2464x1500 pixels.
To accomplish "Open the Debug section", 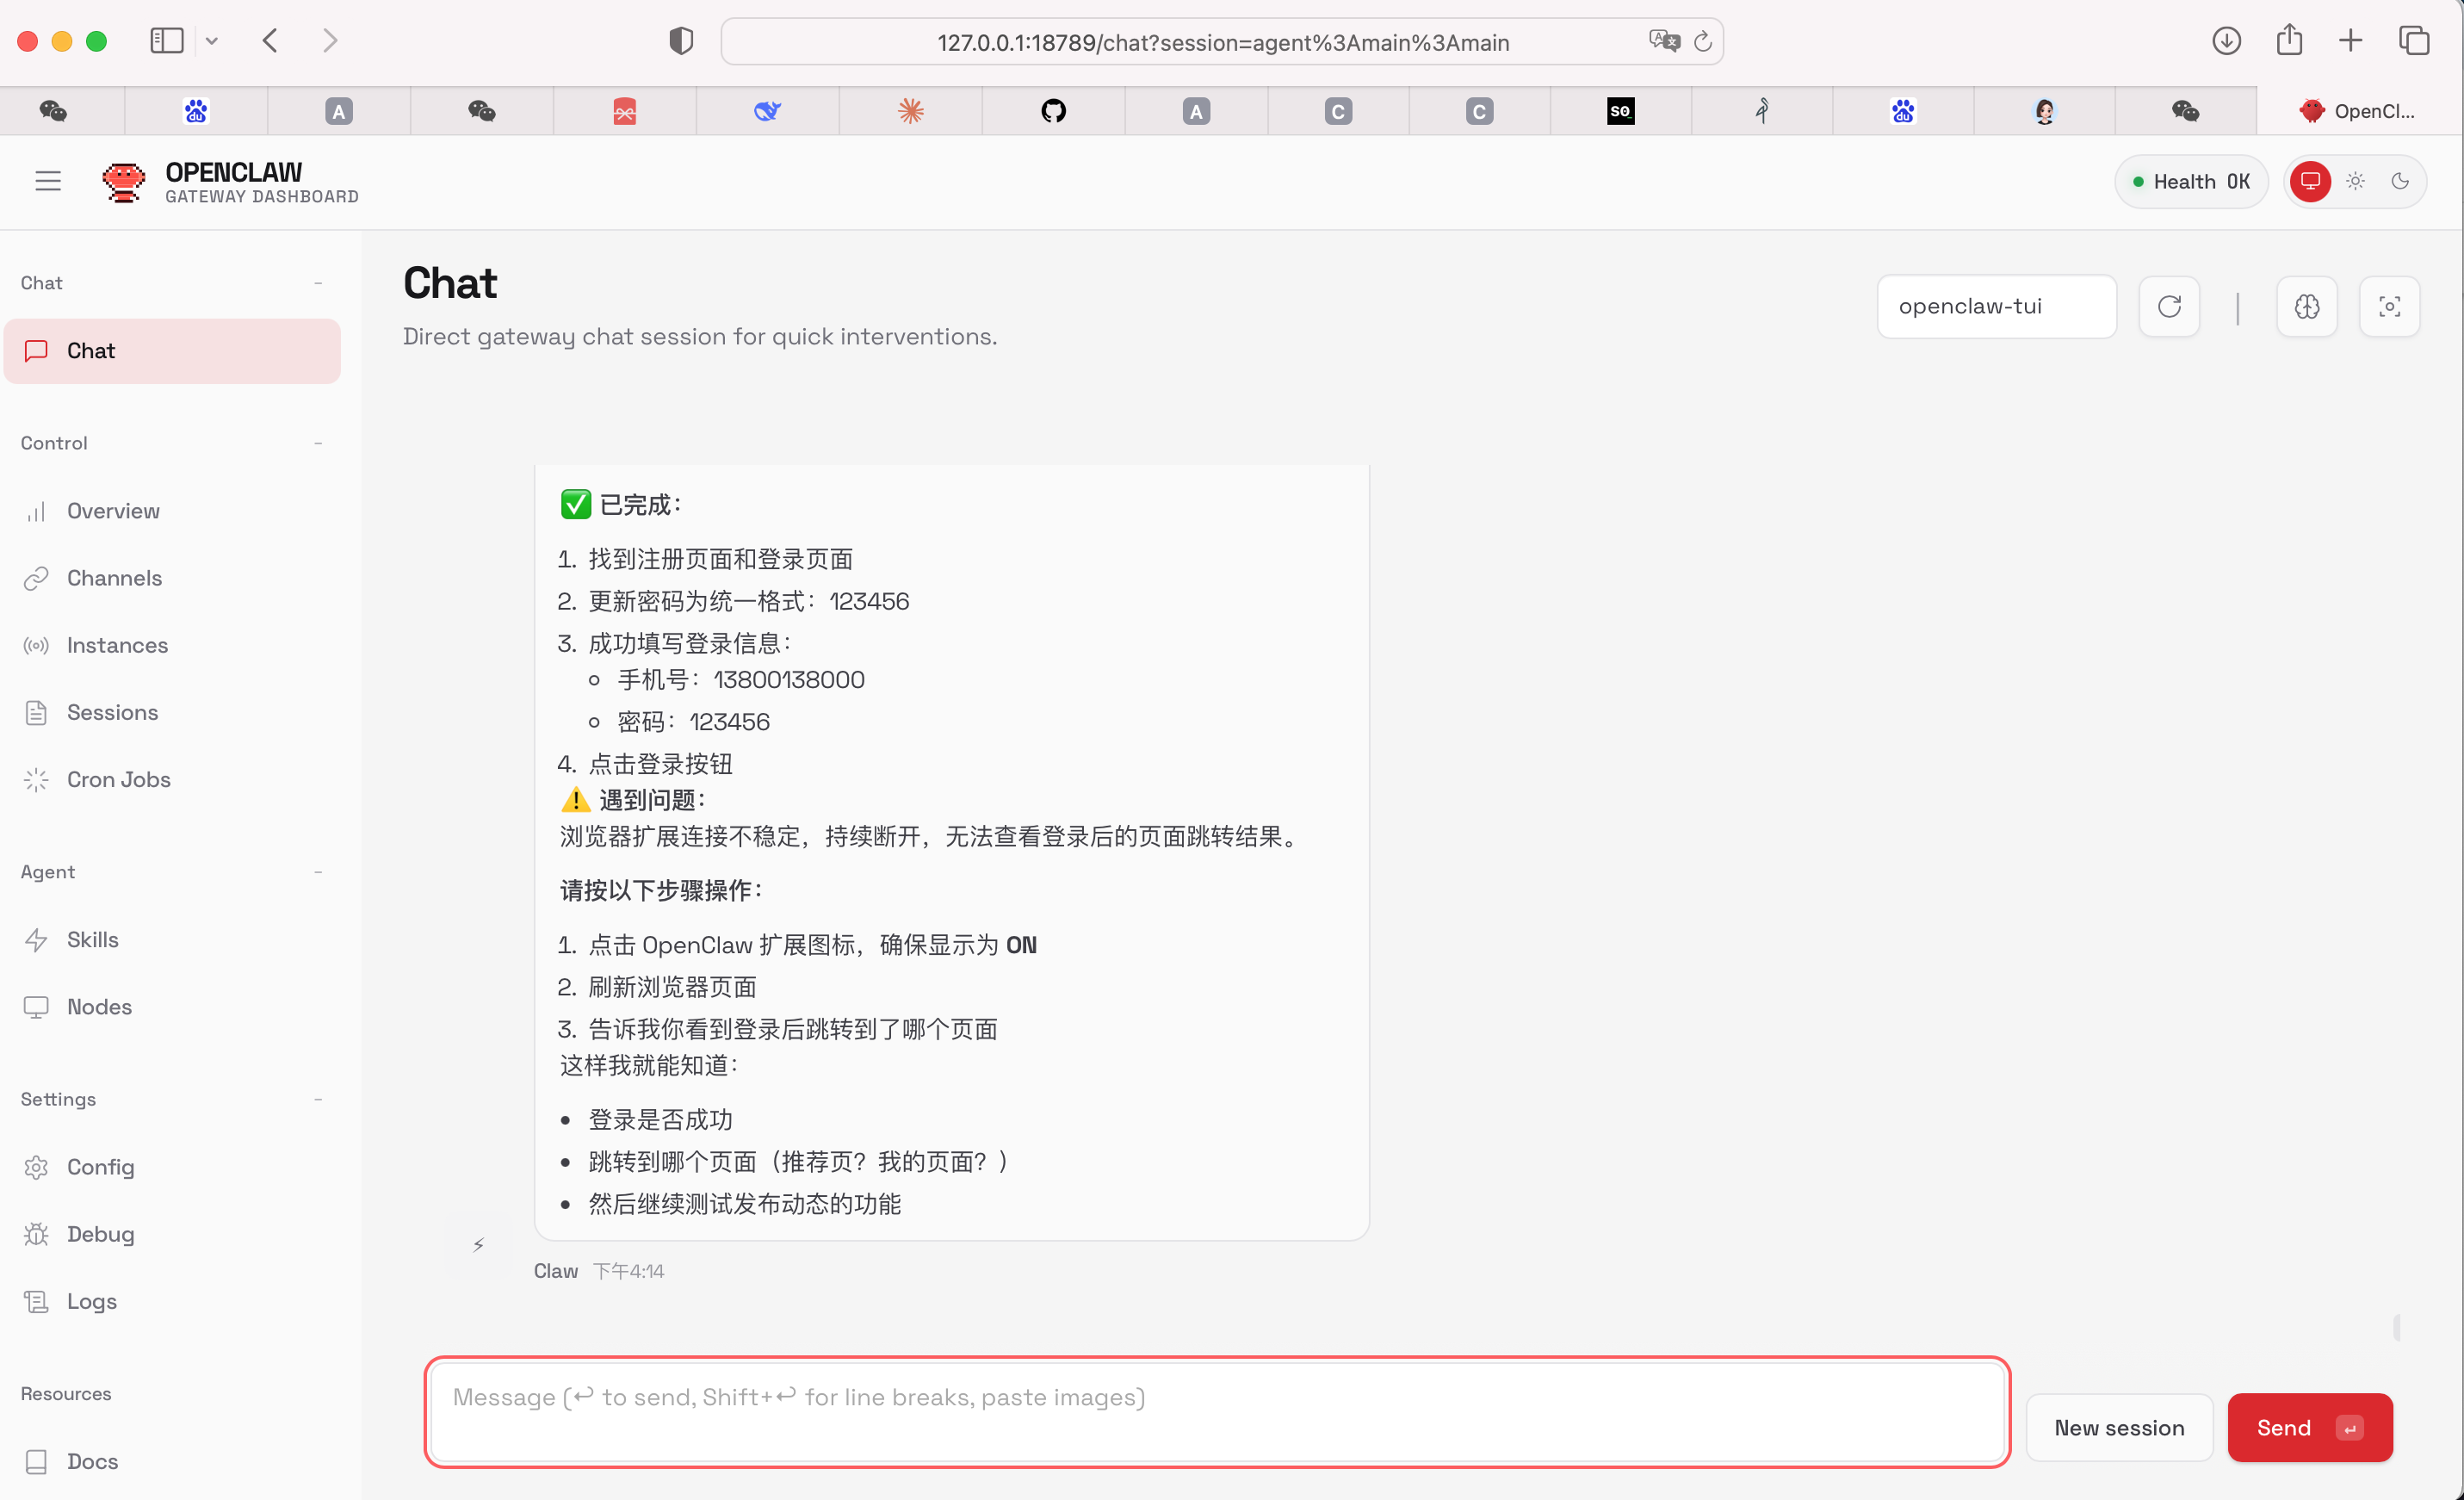I will (100, 1234).
